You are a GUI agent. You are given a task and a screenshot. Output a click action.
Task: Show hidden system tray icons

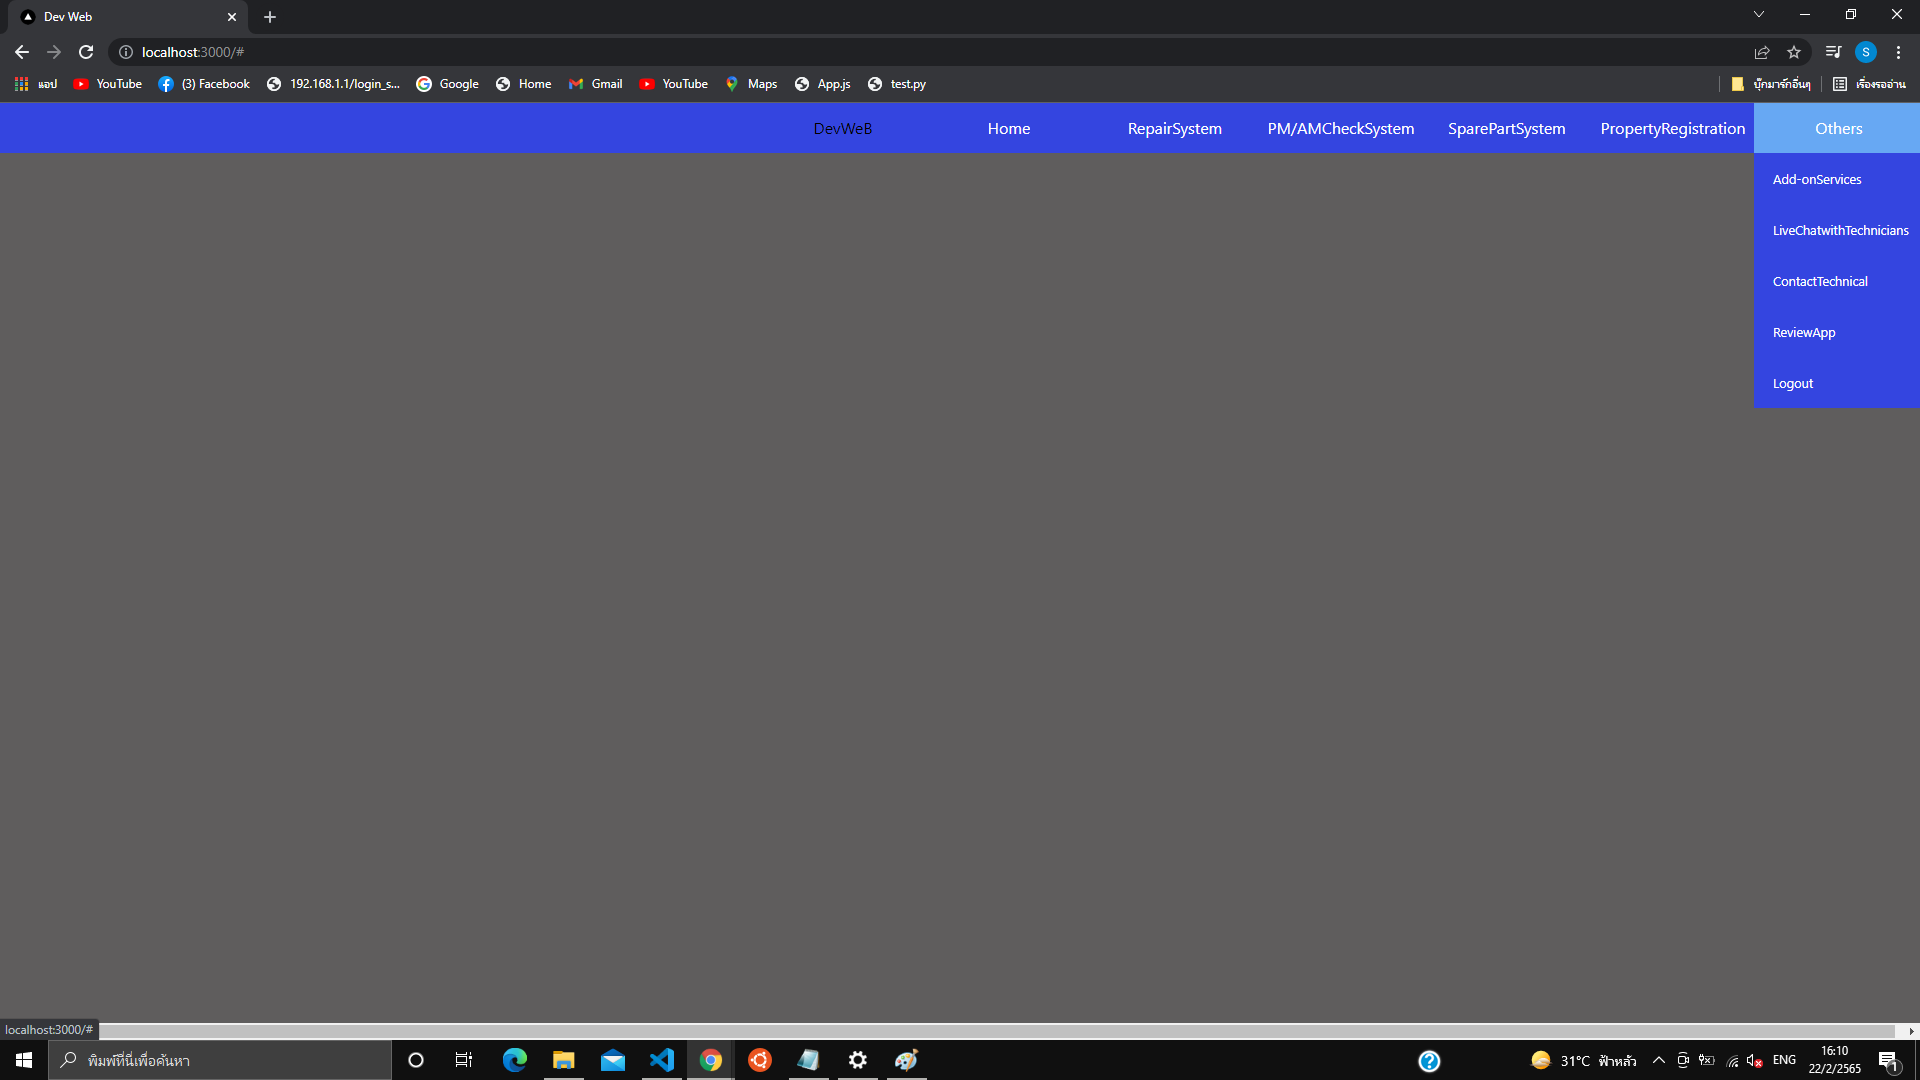pos(1659,1060)
